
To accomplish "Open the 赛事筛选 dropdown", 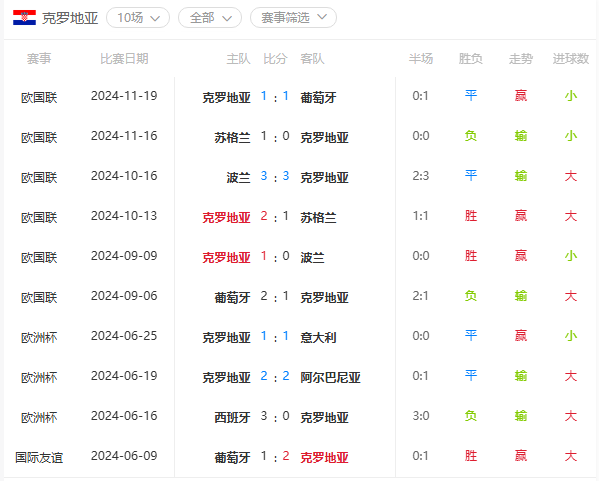I will point(293,18).
